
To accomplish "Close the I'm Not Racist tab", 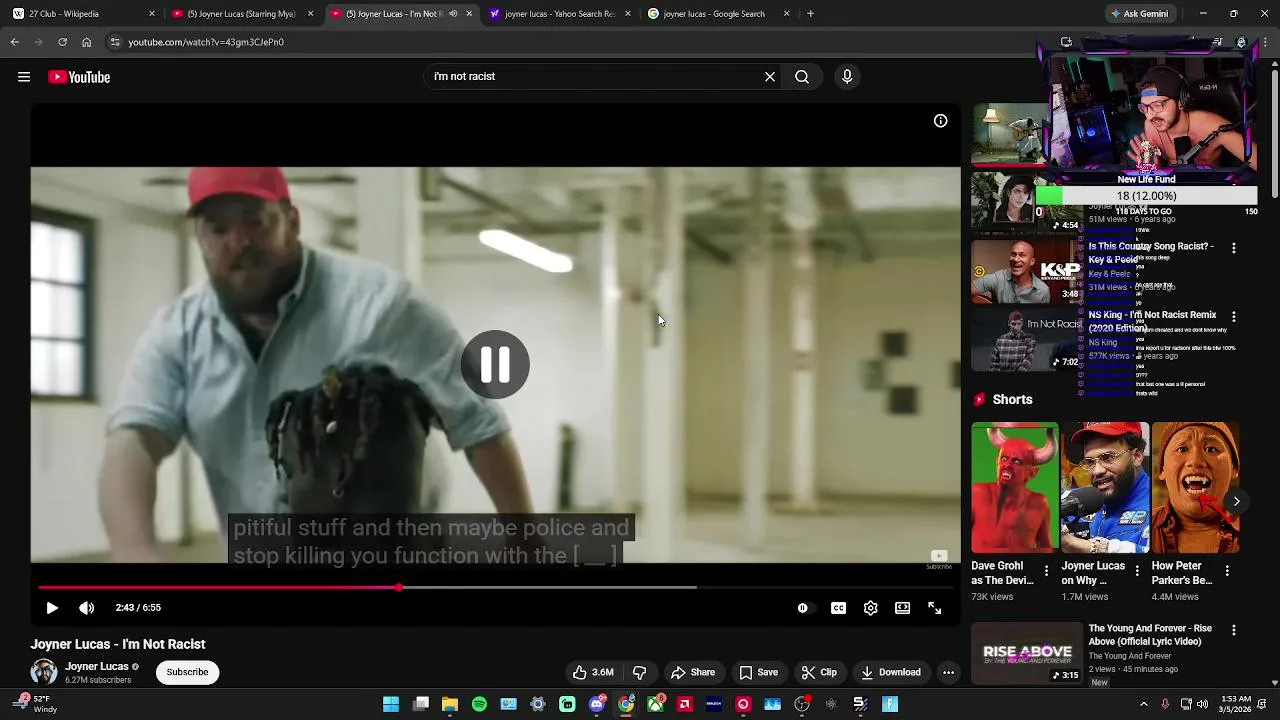I will [469, 14].
